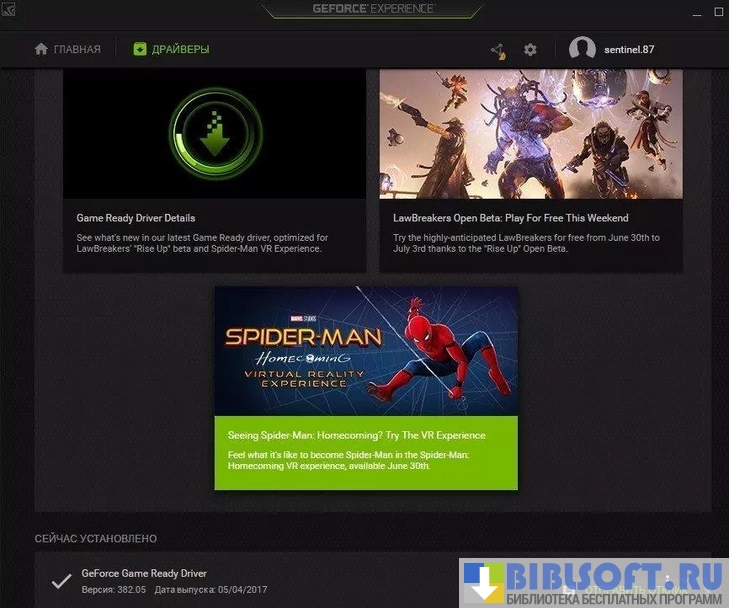Open settings via the gear icon
Image resolution: width=729 pixels, height=608 pixels.
(x=530, y=49)
